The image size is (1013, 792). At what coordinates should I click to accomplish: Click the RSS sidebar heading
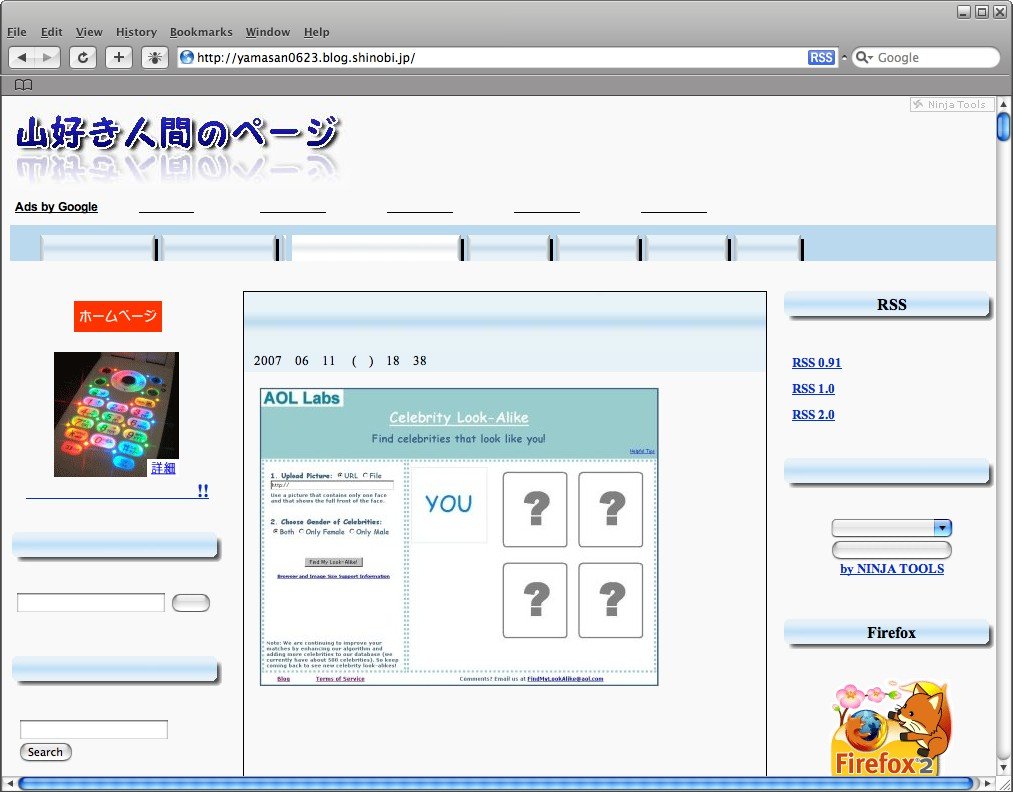pyautogui.click(x=886, y=305)
